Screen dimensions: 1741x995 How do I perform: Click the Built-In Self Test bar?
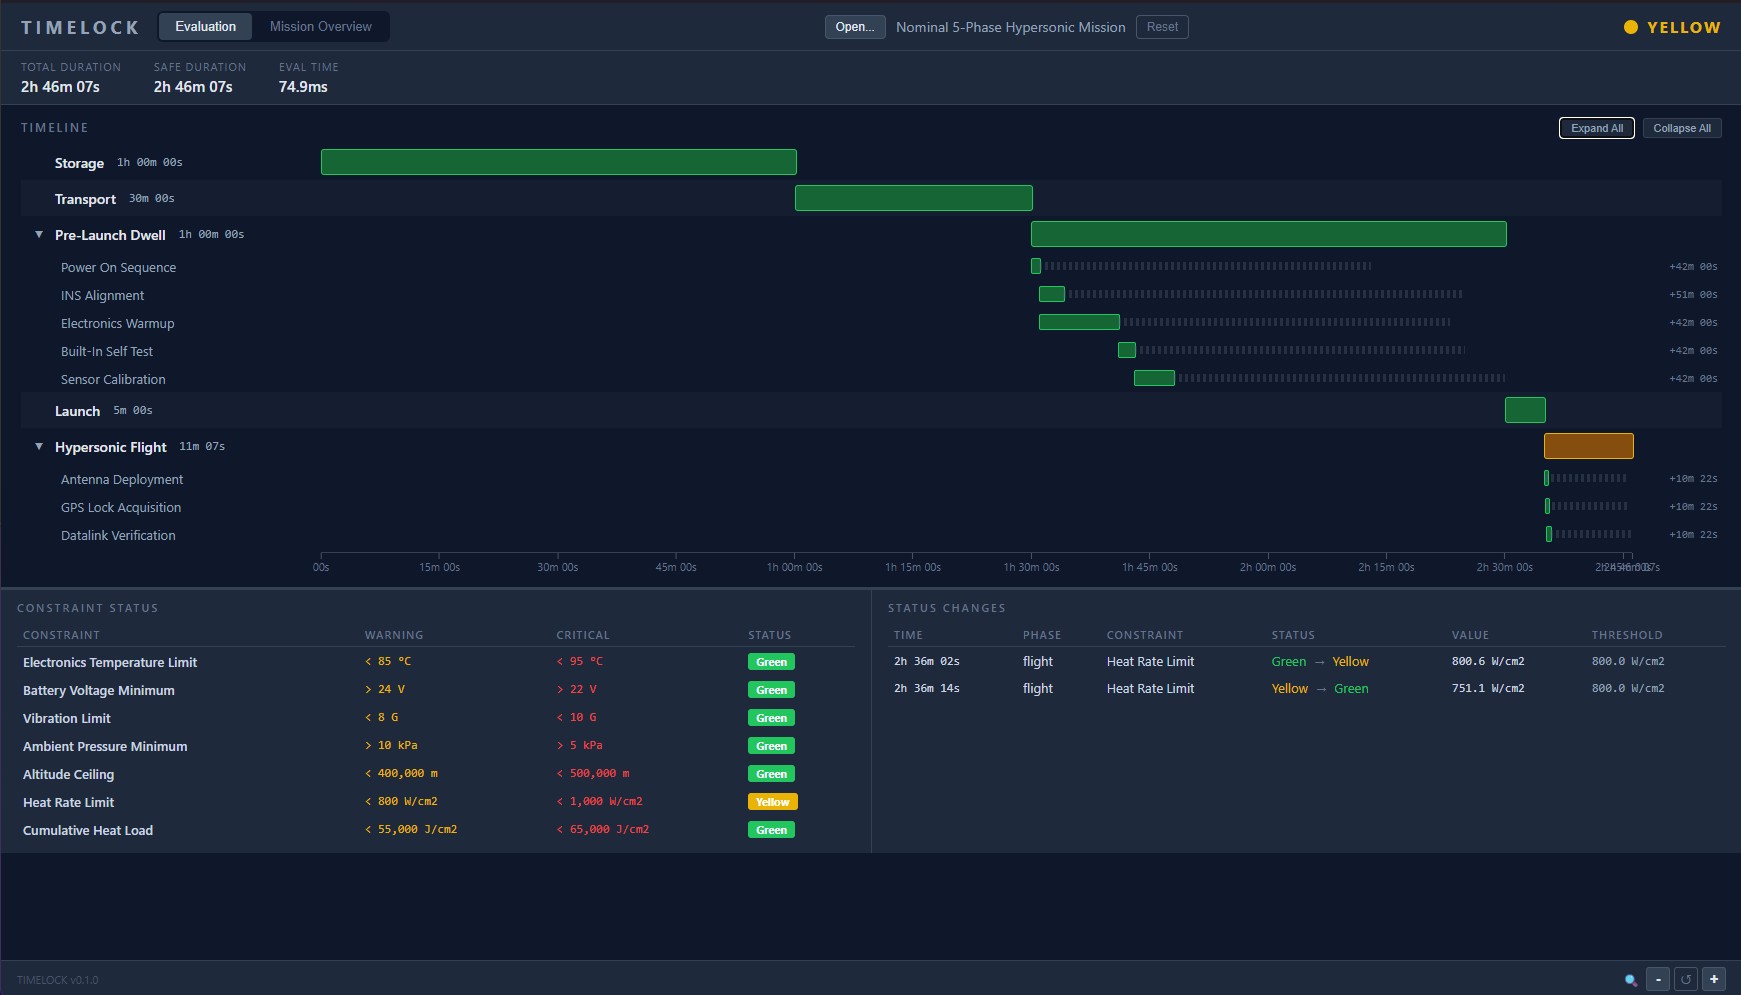(x=1127, y=350)
